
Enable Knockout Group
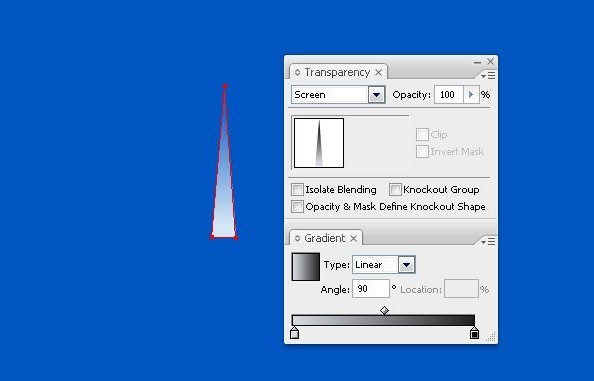395,189
